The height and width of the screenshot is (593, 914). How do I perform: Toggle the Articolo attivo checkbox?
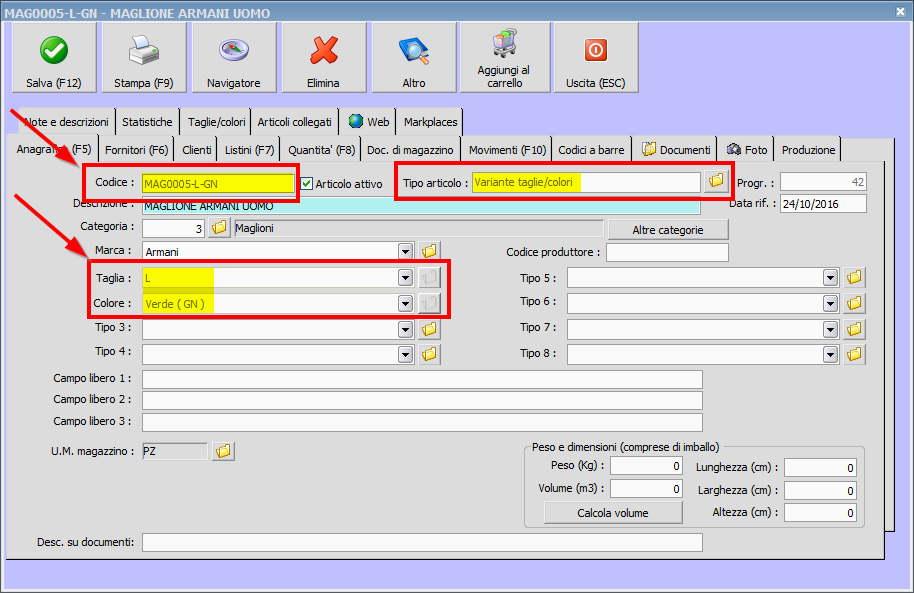tap(307, 184)
